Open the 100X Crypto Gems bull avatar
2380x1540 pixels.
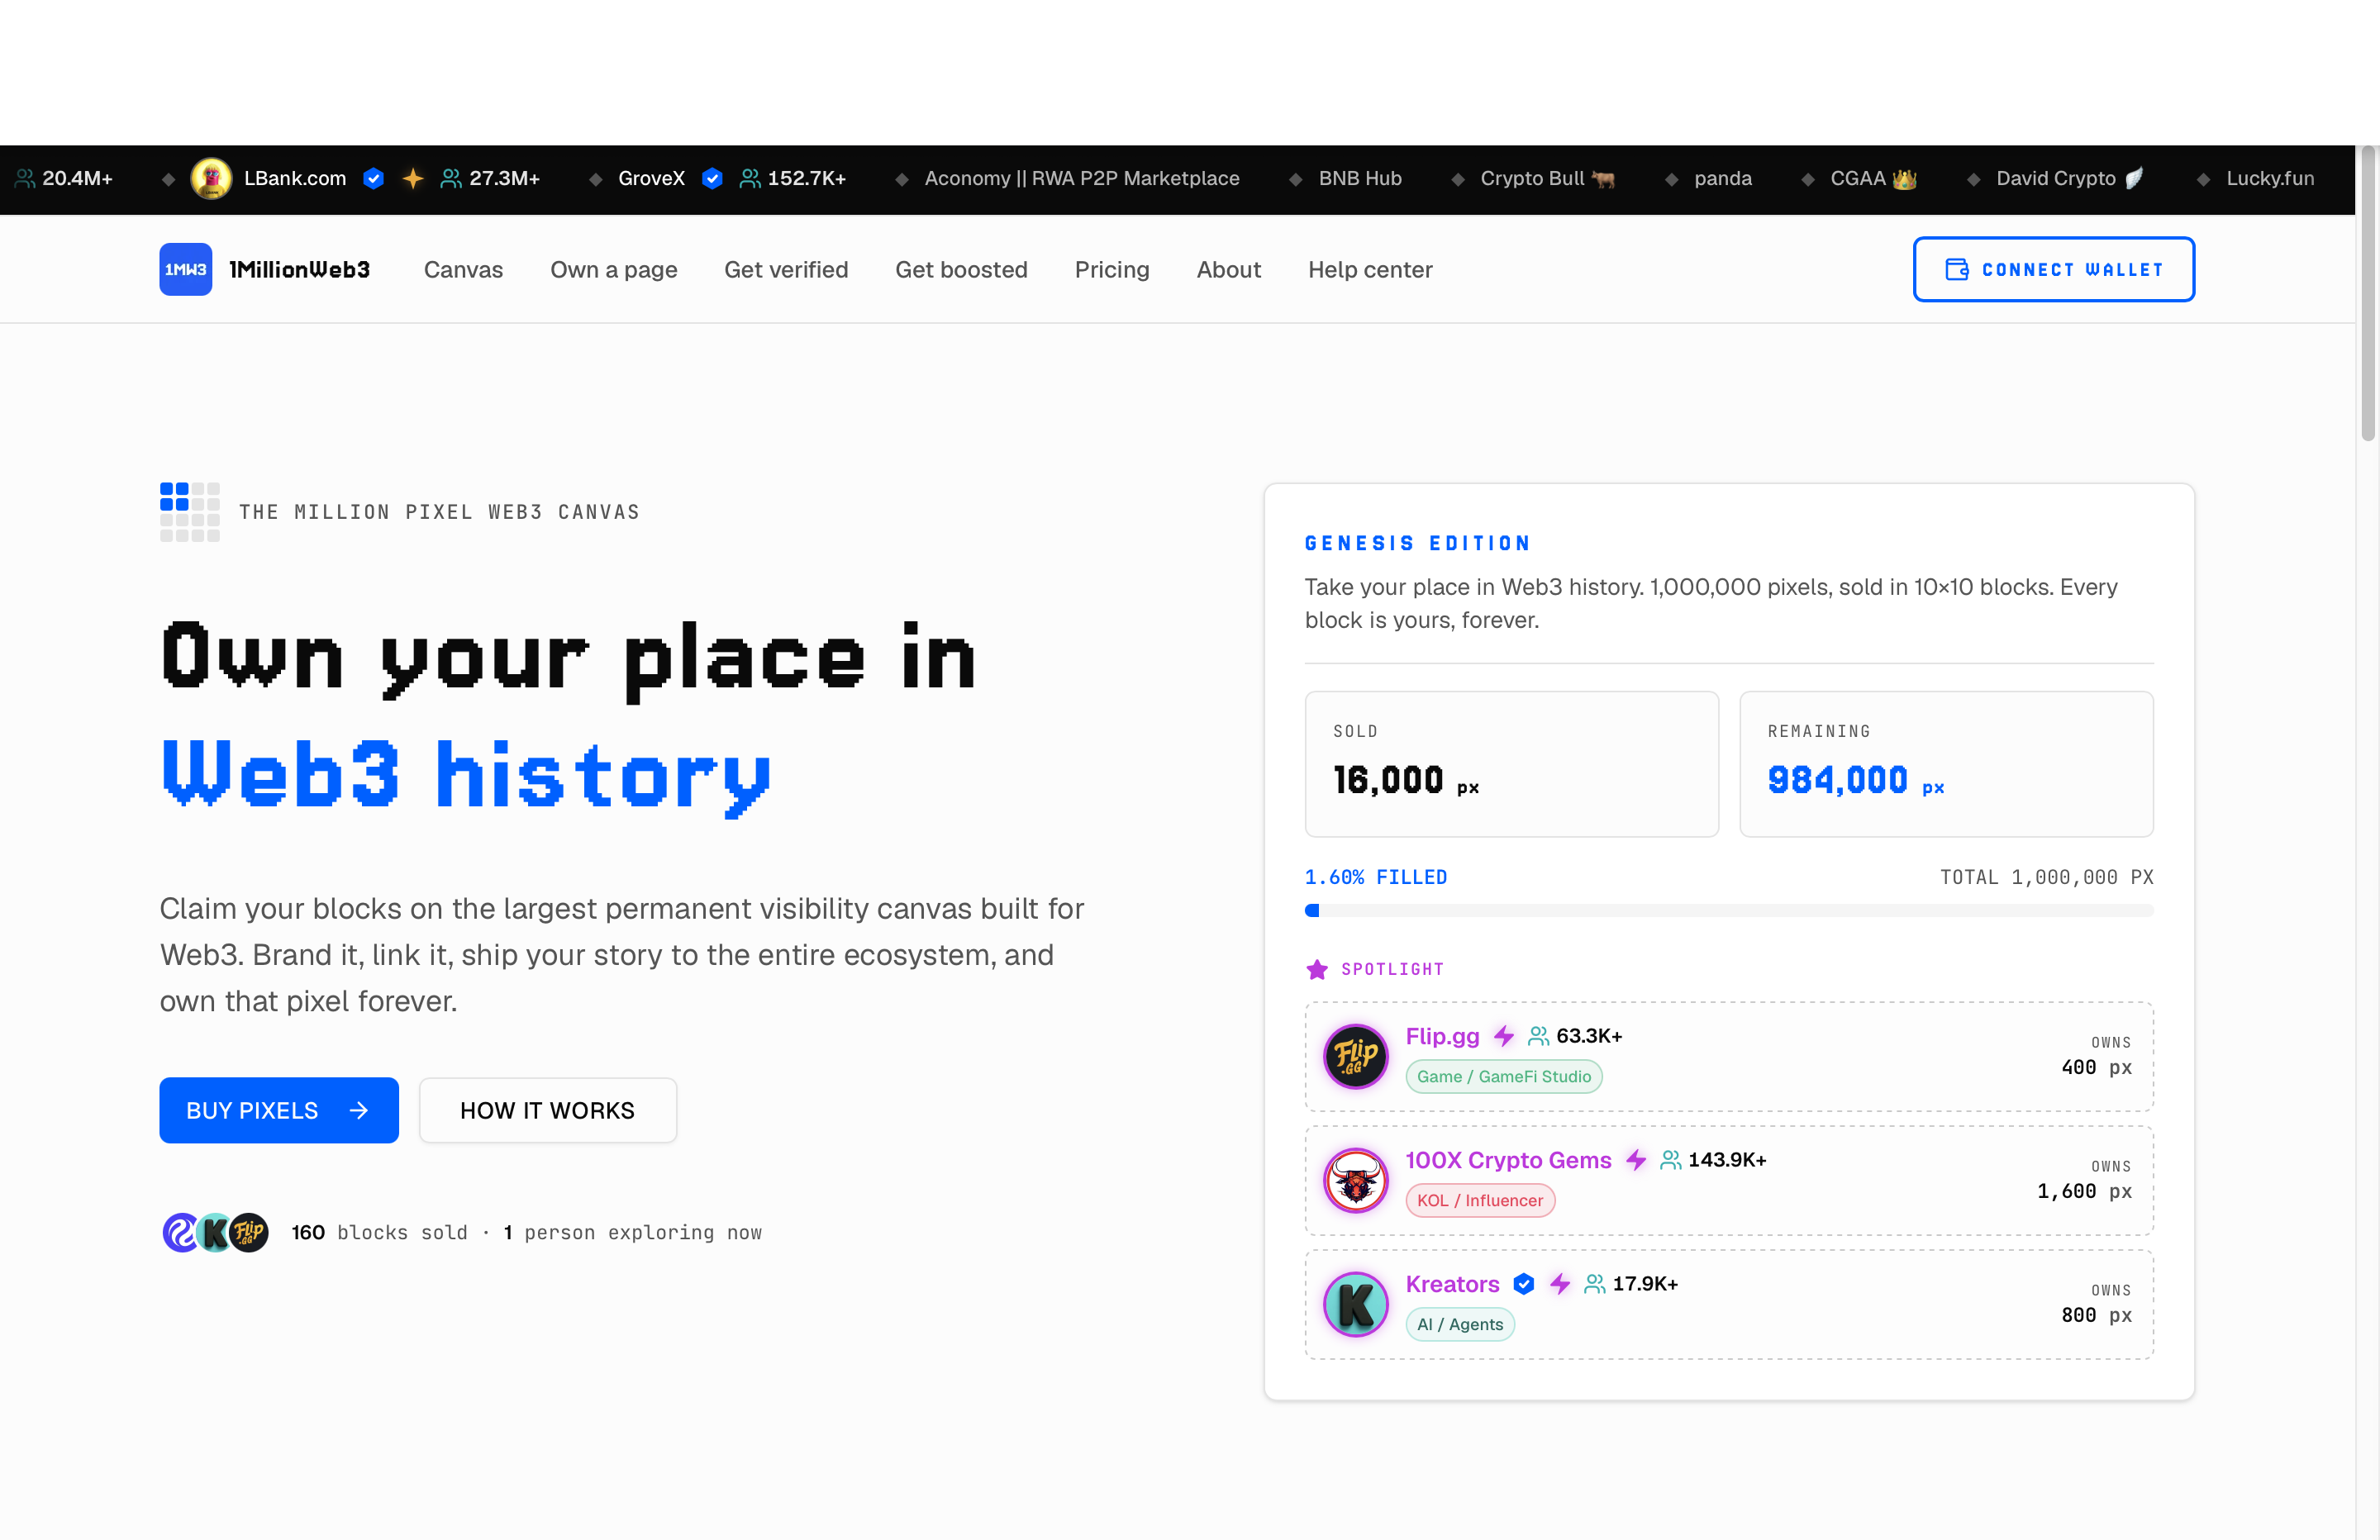point(1356,1180)
